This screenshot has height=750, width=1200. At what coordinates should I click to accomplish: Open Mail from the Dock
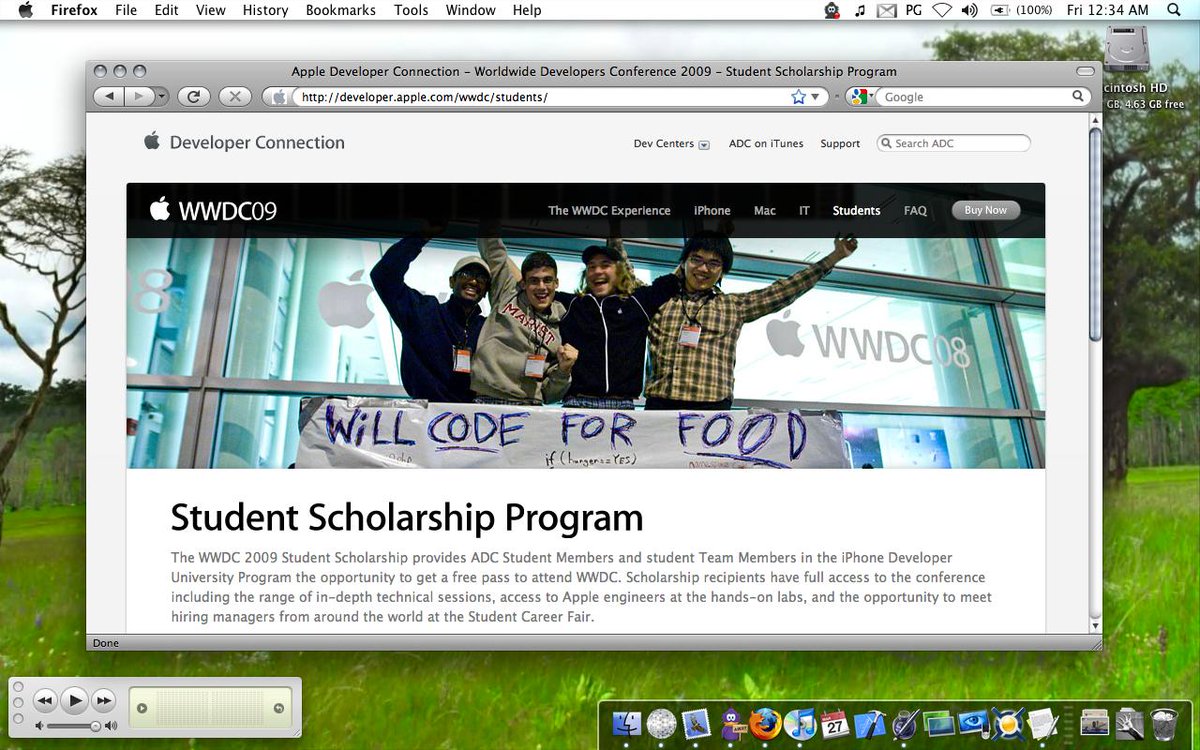(x=696, y=723)
